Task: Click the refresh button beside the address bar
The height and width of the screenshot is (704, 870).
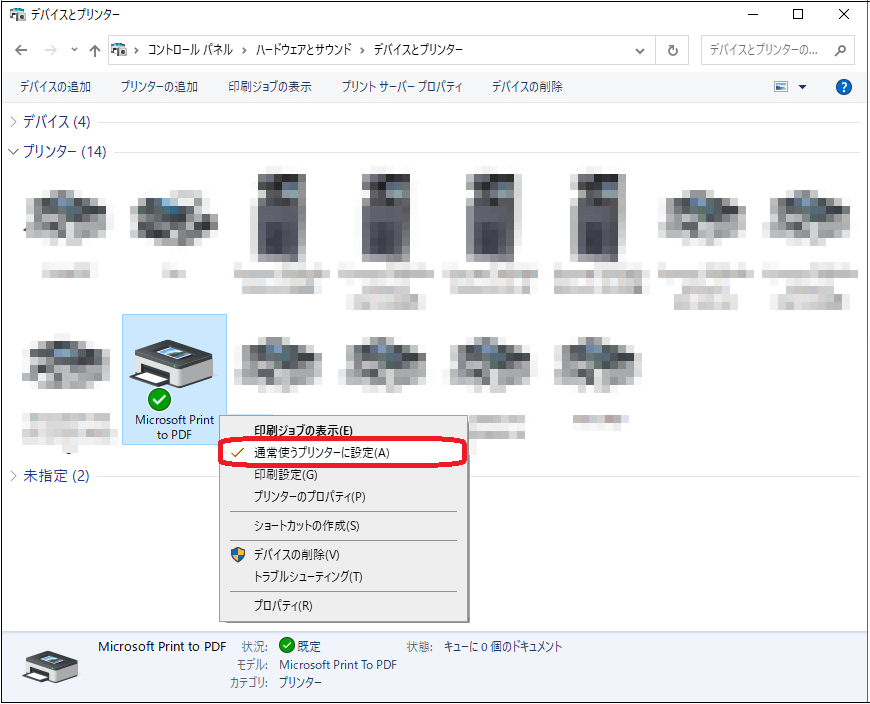Action: pos(672,50)
